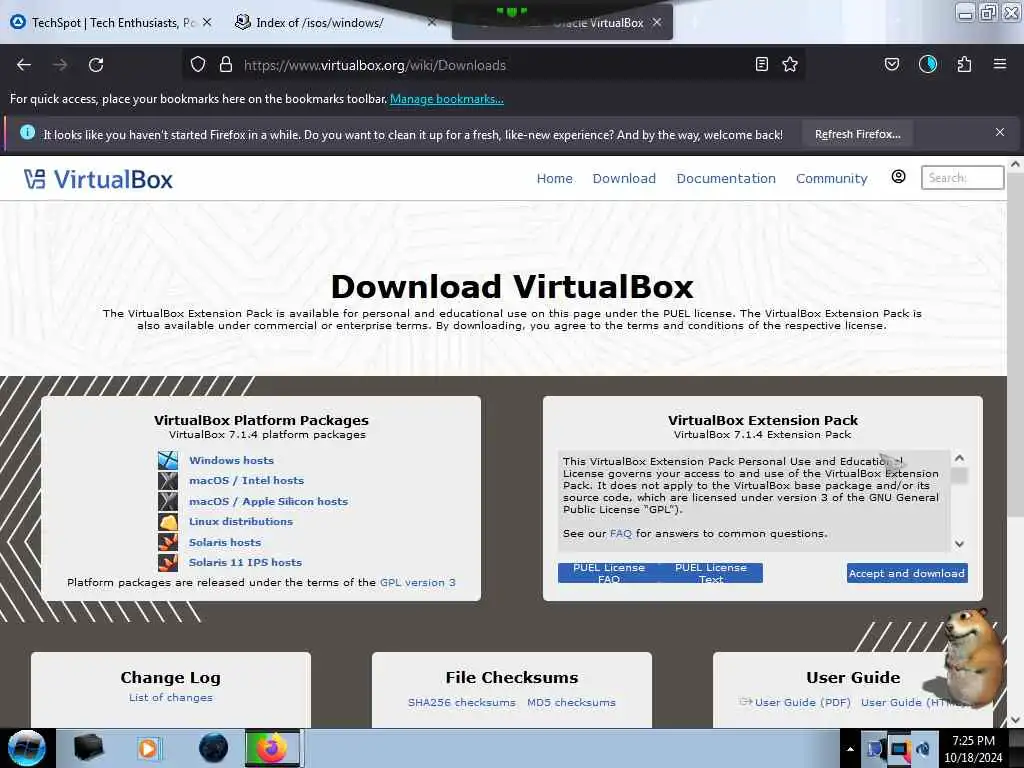Click the info icon in notification bar
1024x768 pixels.
coord(27,133)
